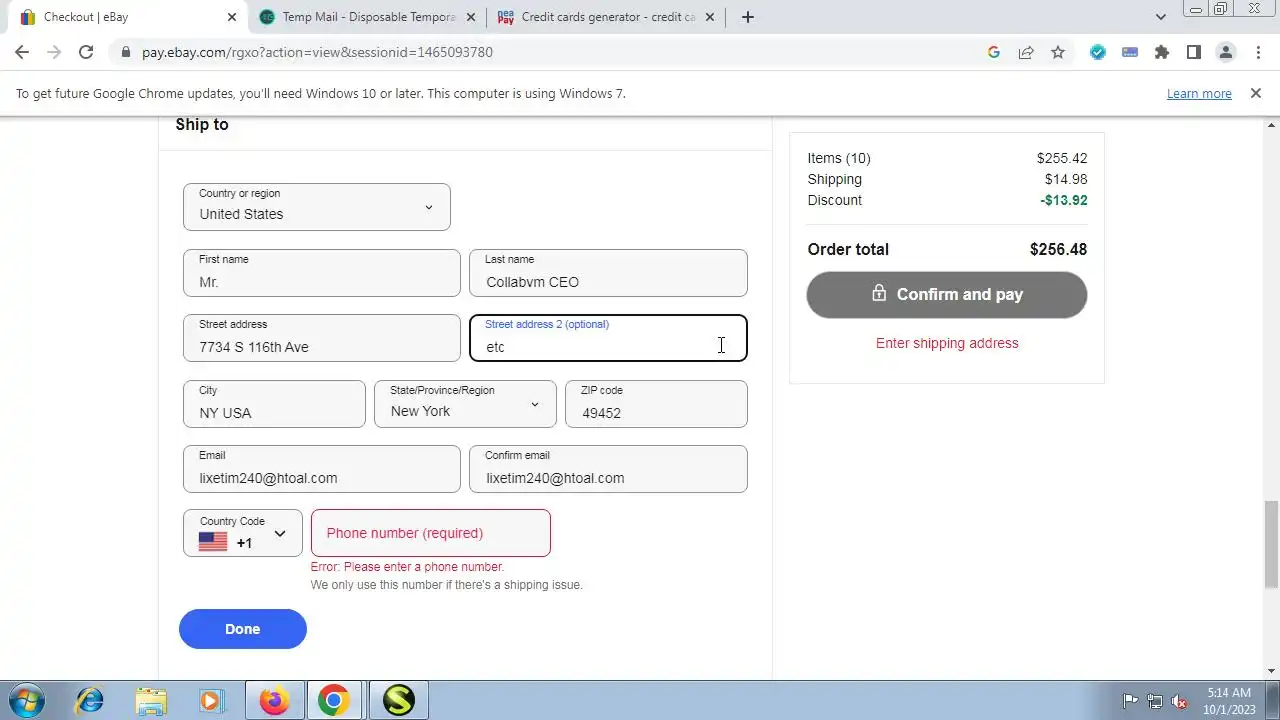Click the Phone number required field
This screenshot has width=1280, height=720.
click(x=431, y=533)
